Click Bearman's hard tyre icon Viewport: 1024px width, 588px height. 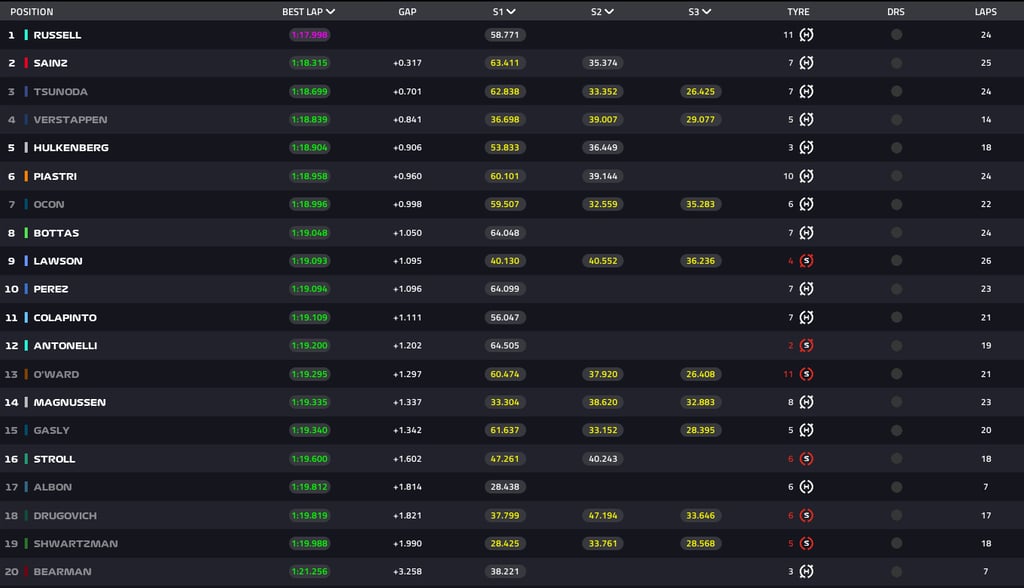click(807, 572)
